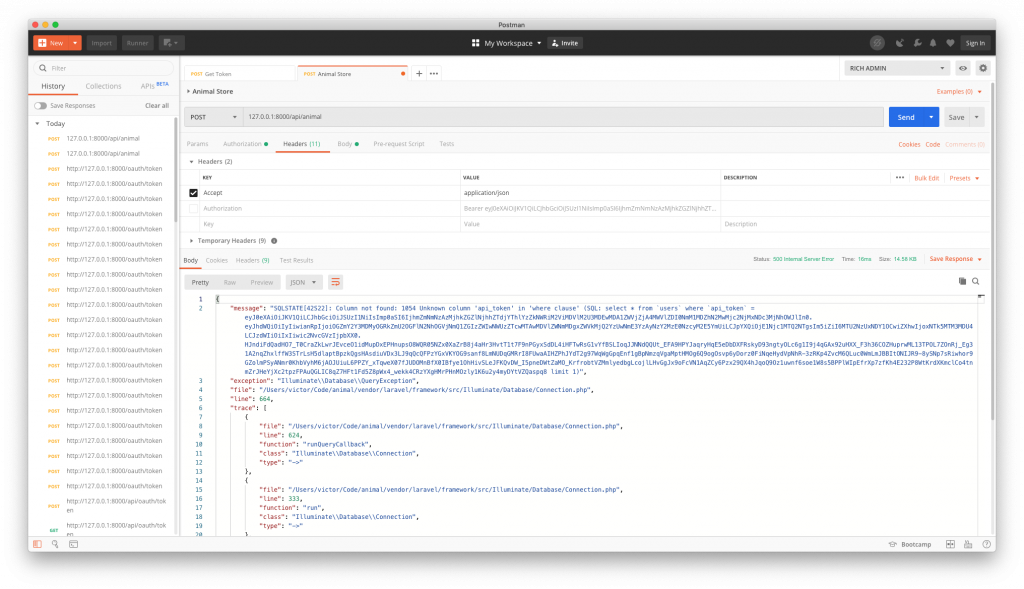Click the Import button
The image size is (1024, 589).
coord(101,43)
